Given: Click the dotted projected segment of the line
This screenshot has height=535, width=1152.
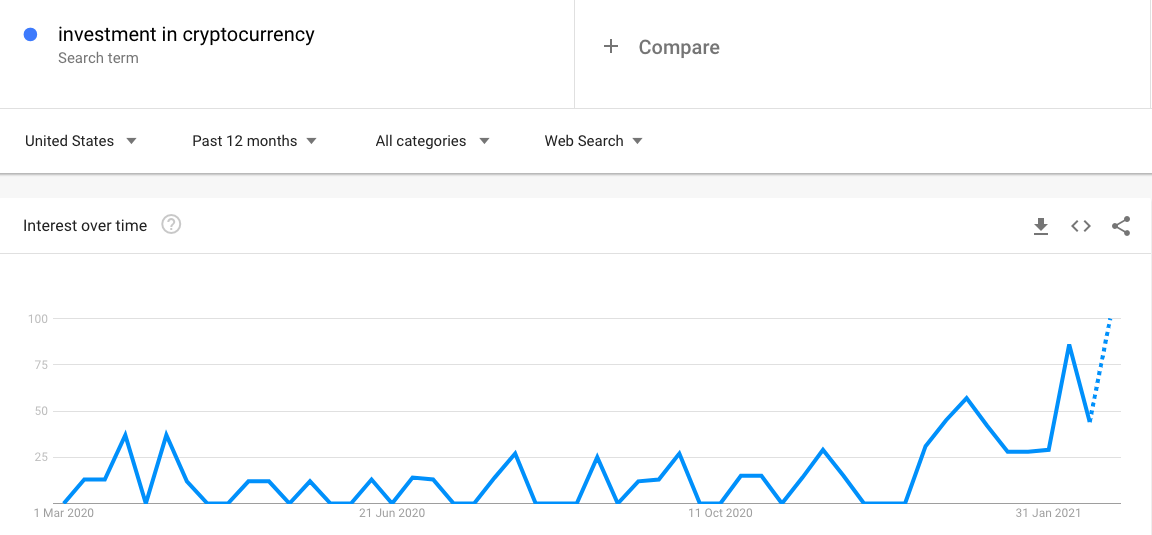Looking at the screenshot, I should click(x=1101, y=367).
